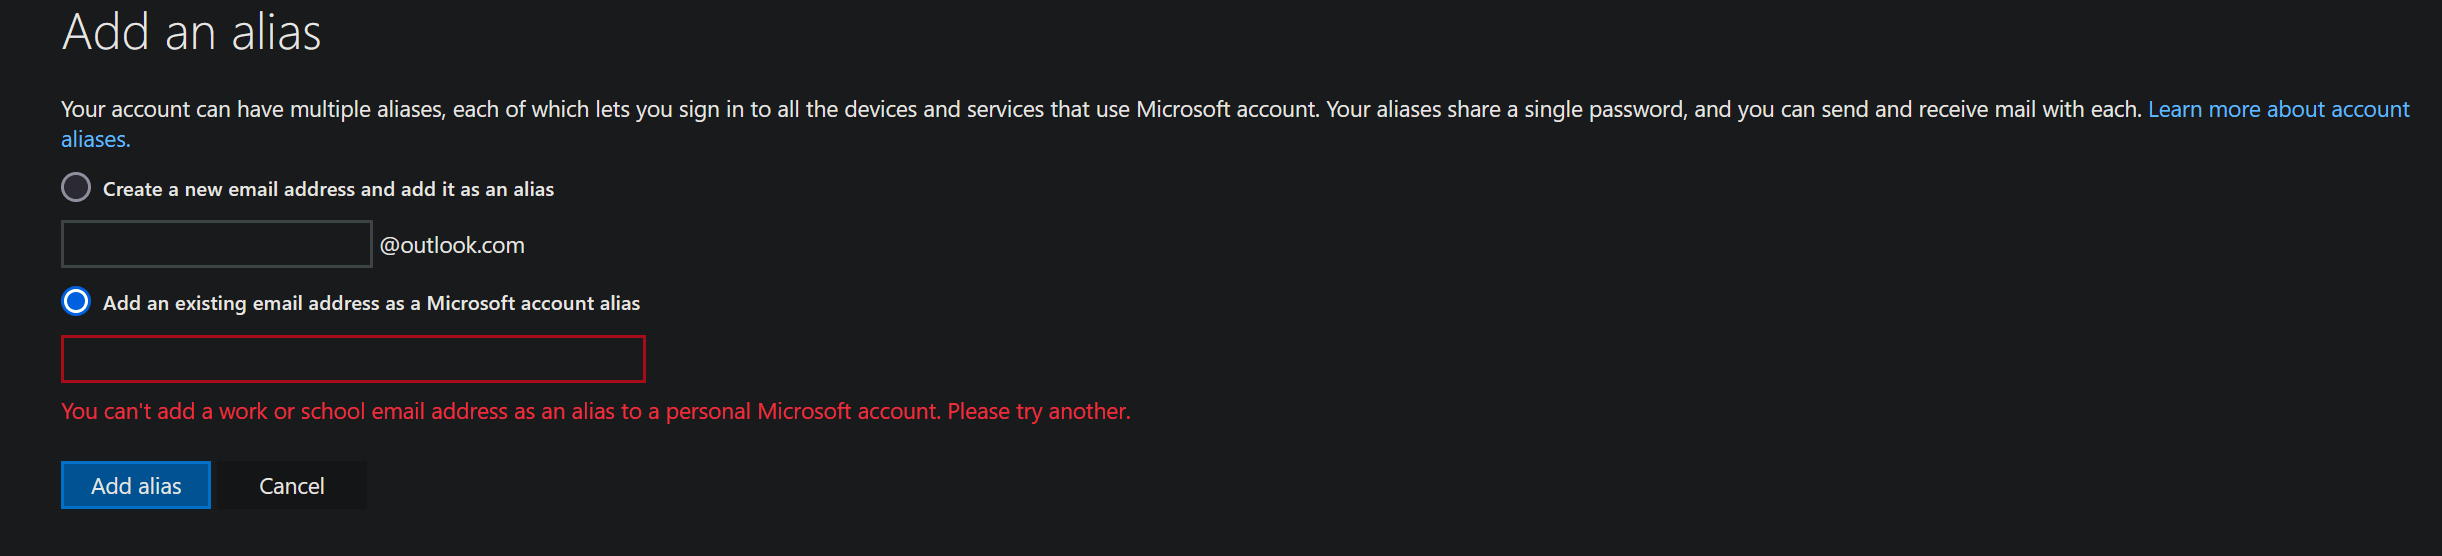Select the 'Add an existing email address' radio button
The width and height of the screenshot is (2442, 556).
pyautogui.click(x=76, y=302)
